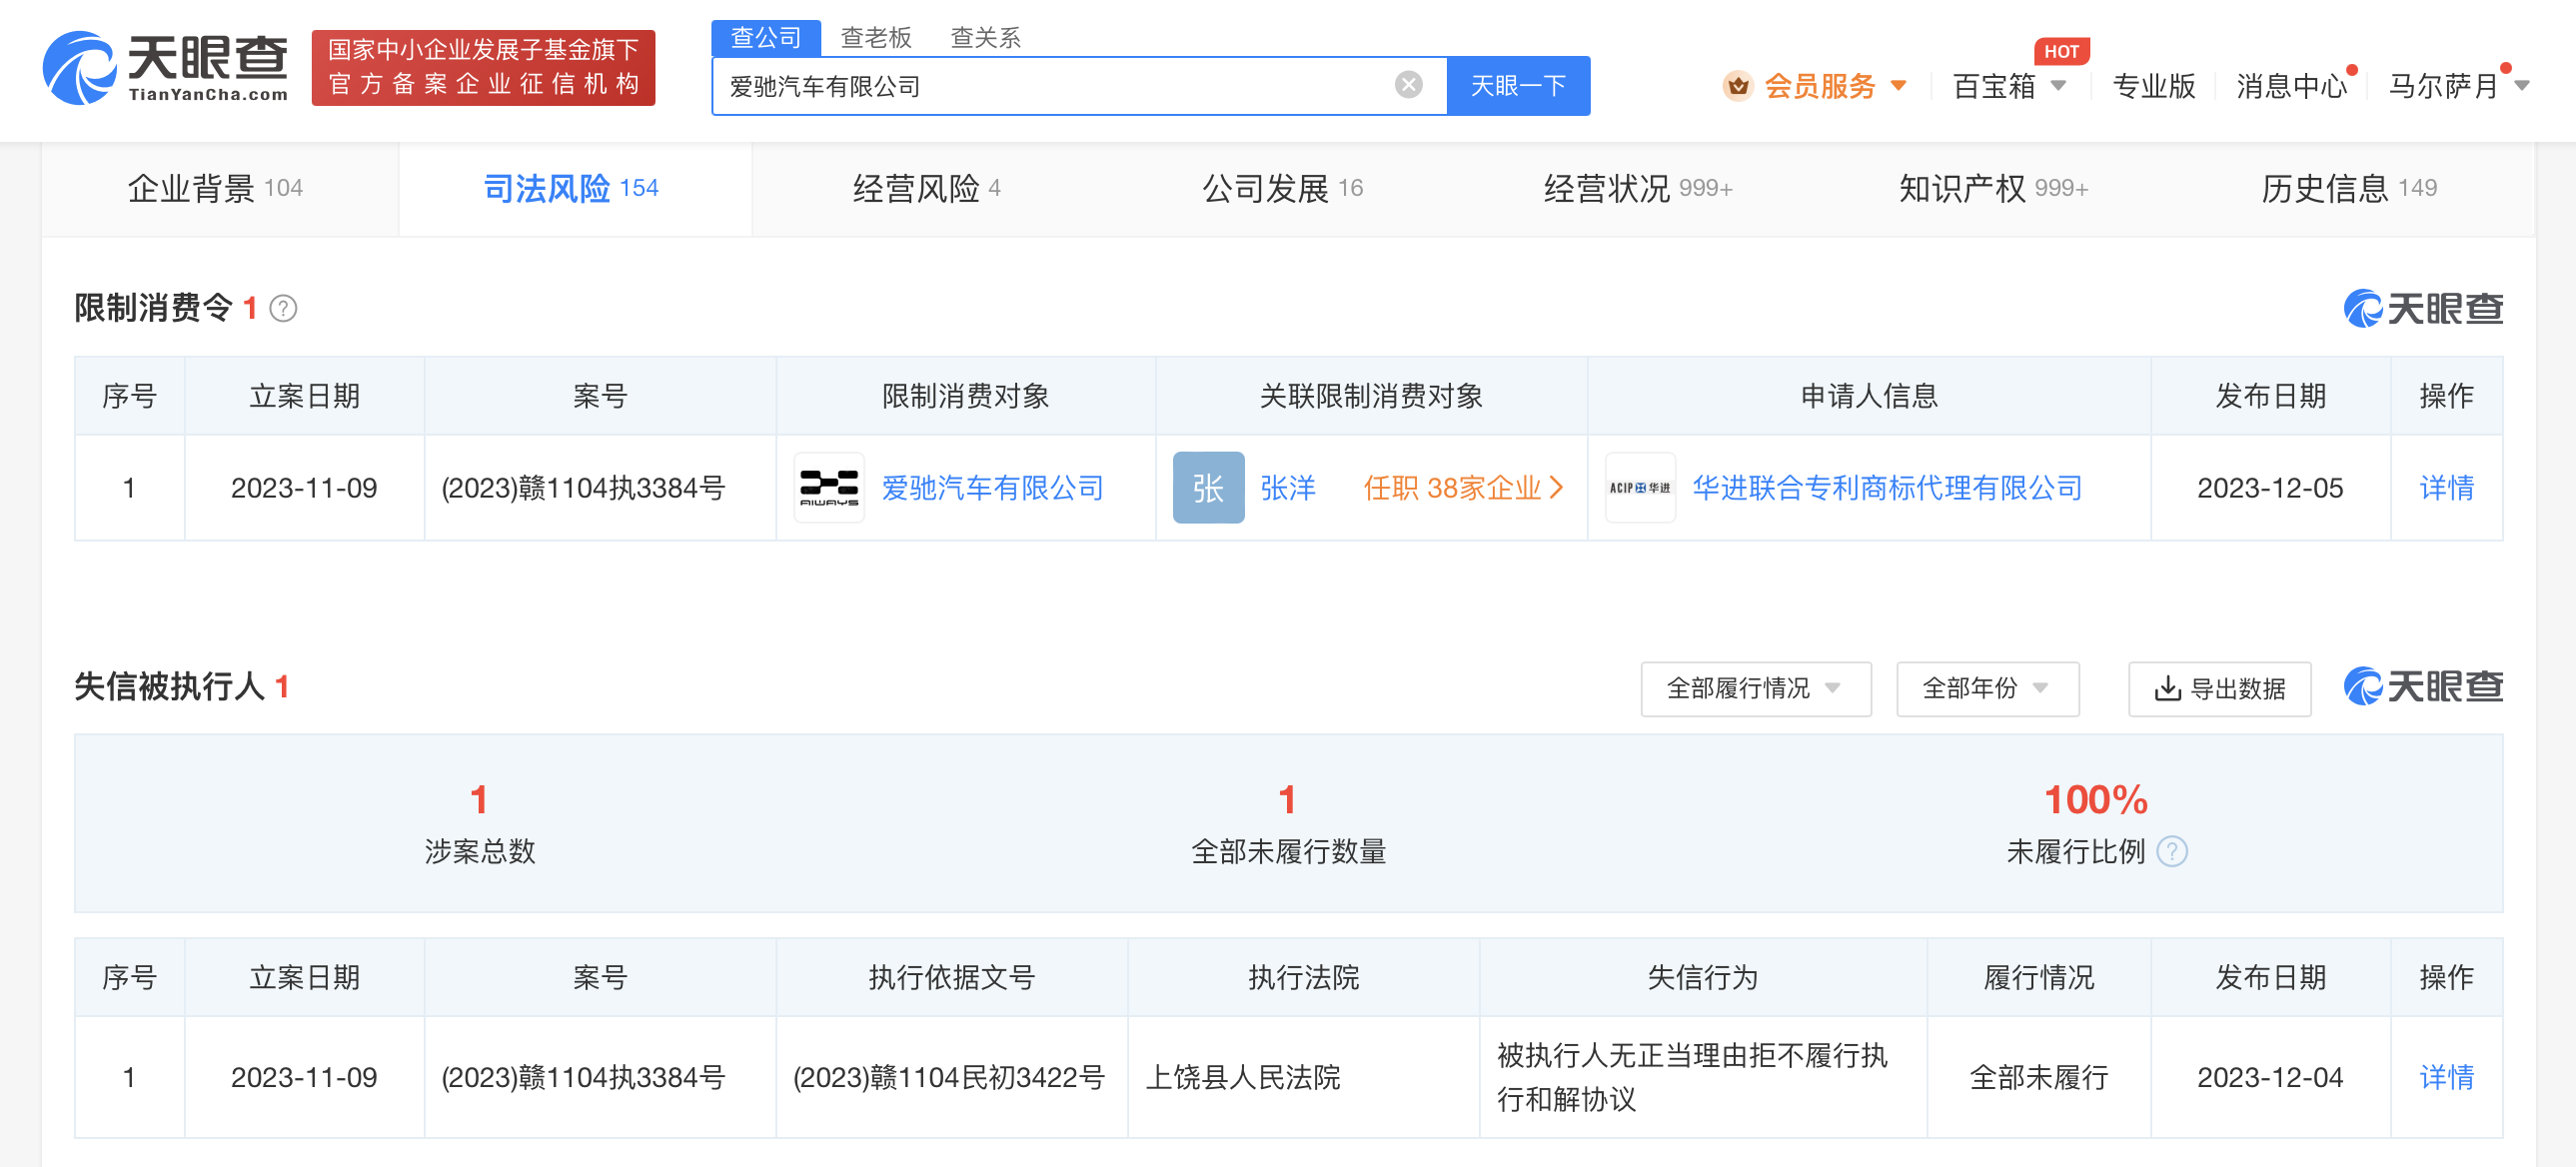Click the ACIP 华进 applicant logo
This screenshot has height=1167, width=2576.
(x=1640, y=487)
